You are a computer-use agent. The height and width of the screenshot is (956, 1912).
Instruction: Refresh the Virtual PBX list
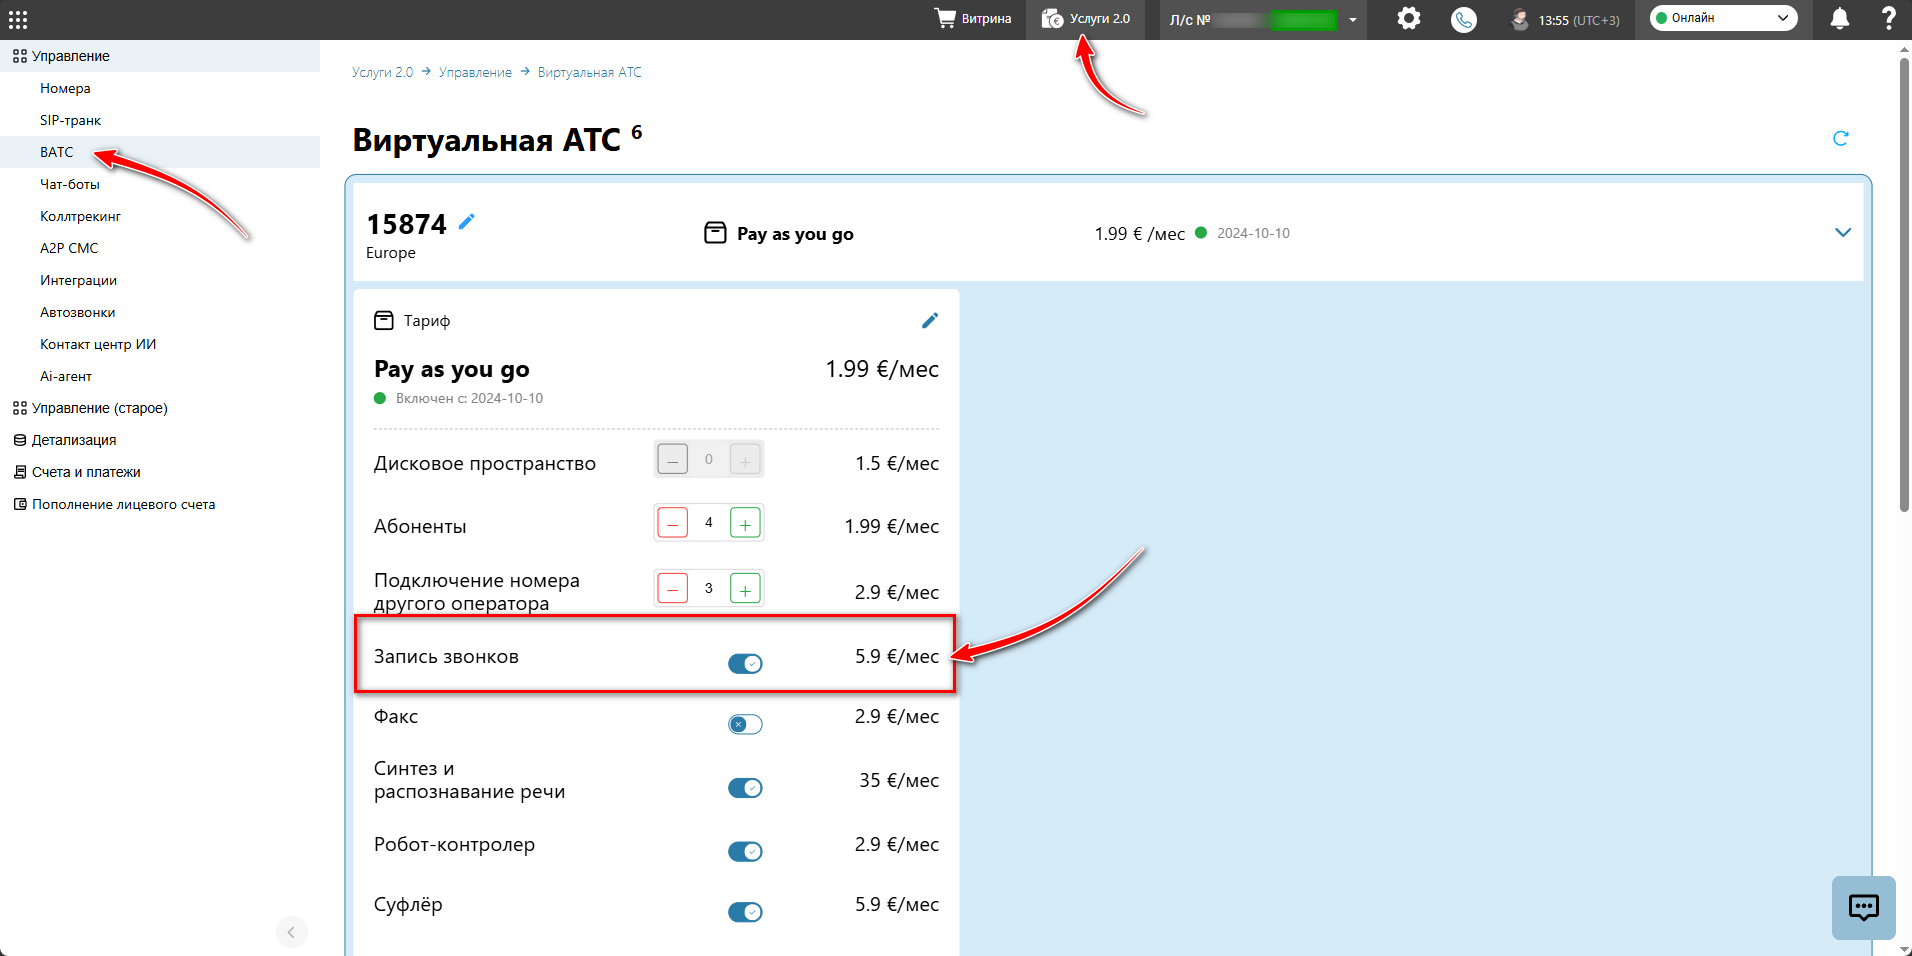[x=1840, y=138]
